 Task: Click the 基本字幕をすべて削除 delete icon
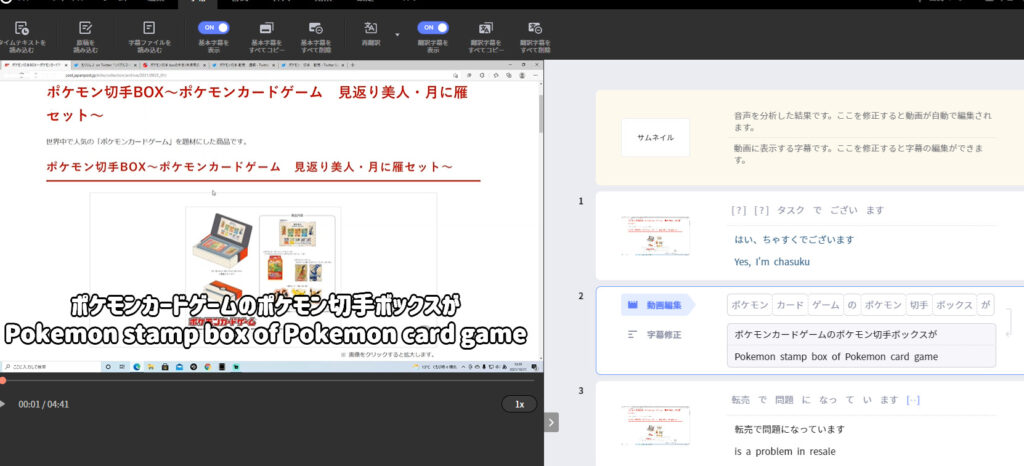pos(316,28)
